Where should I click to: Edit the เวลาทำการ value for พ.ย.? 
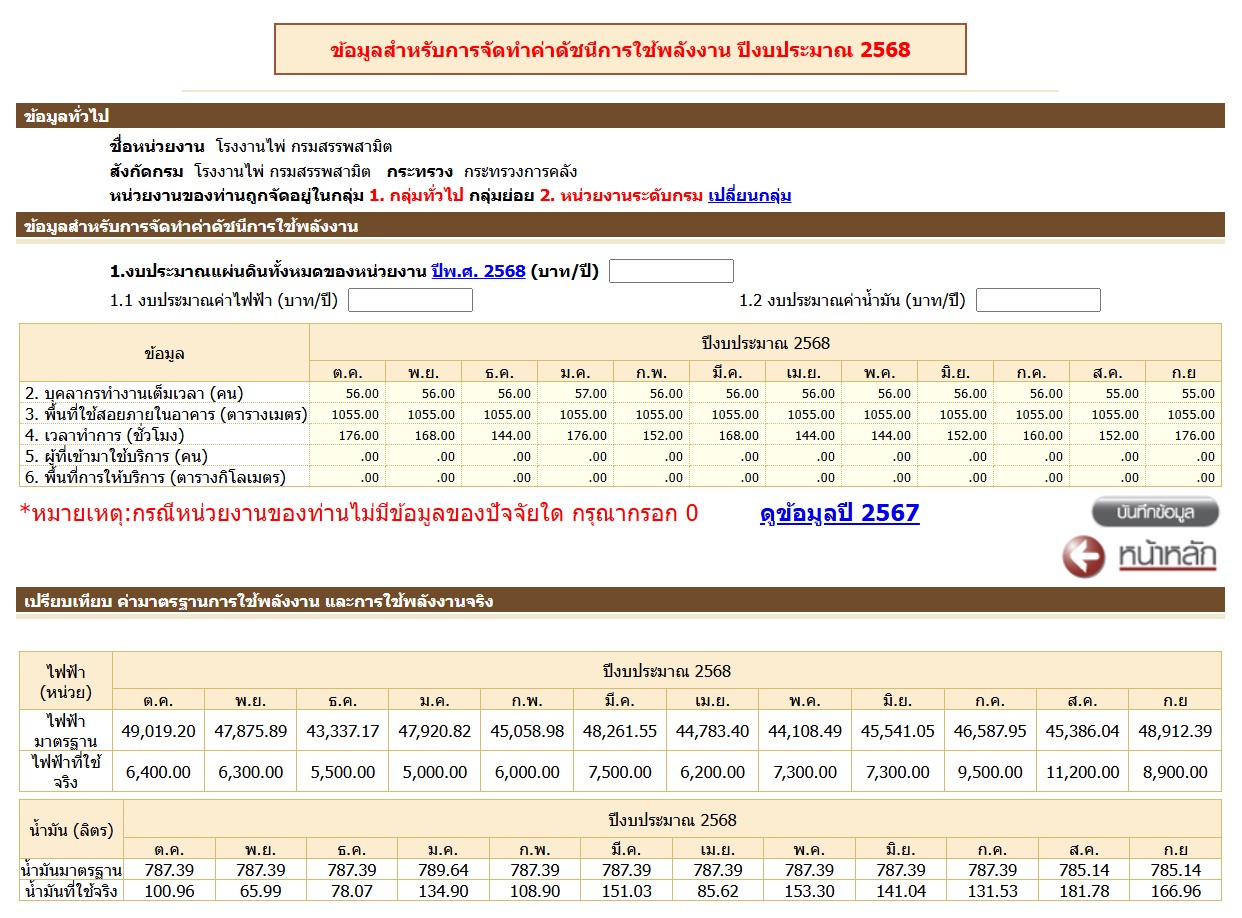coord(424,435)
